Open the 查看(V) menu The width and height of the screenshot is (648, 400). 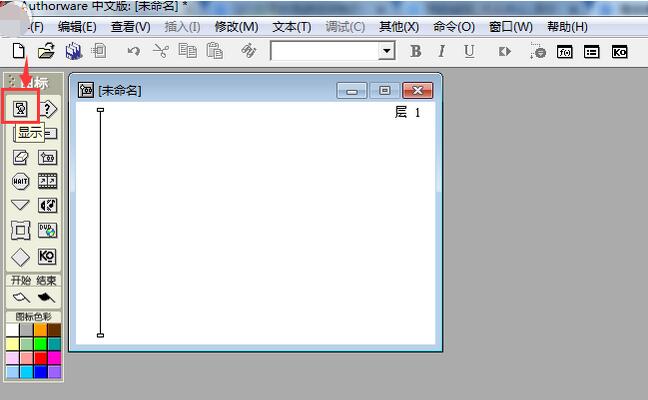[x=131, y=27]
